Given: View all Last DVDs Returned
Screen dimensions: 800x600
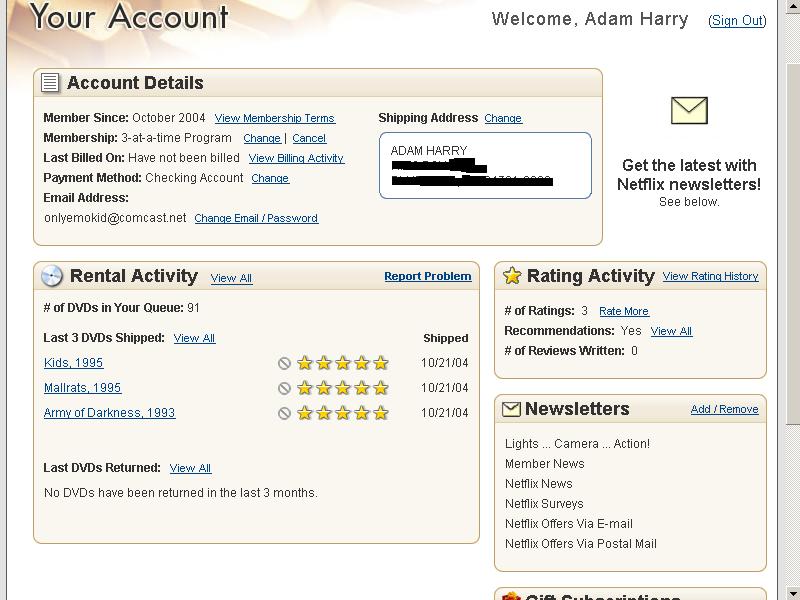Looking at the screenshot, I should coord(190,468).
